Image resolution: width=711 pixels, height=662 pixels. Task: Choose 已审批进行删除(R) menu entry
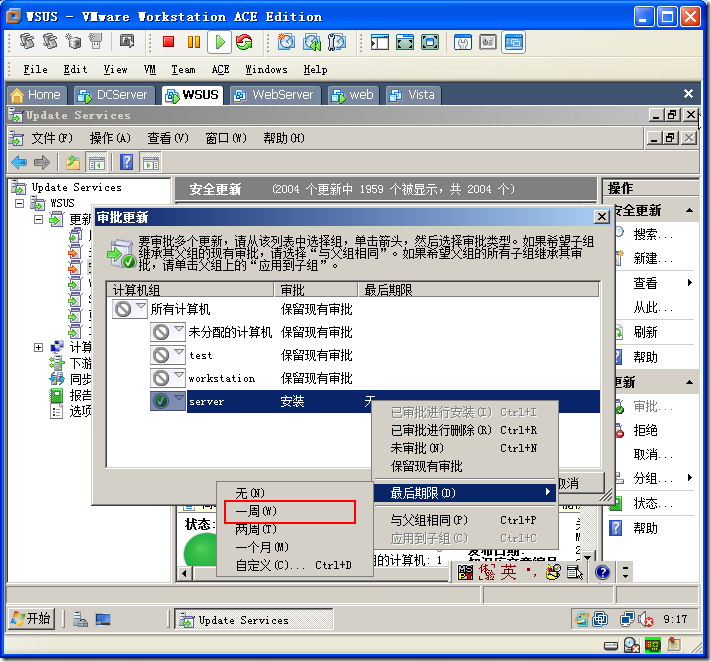pos(465,430)
